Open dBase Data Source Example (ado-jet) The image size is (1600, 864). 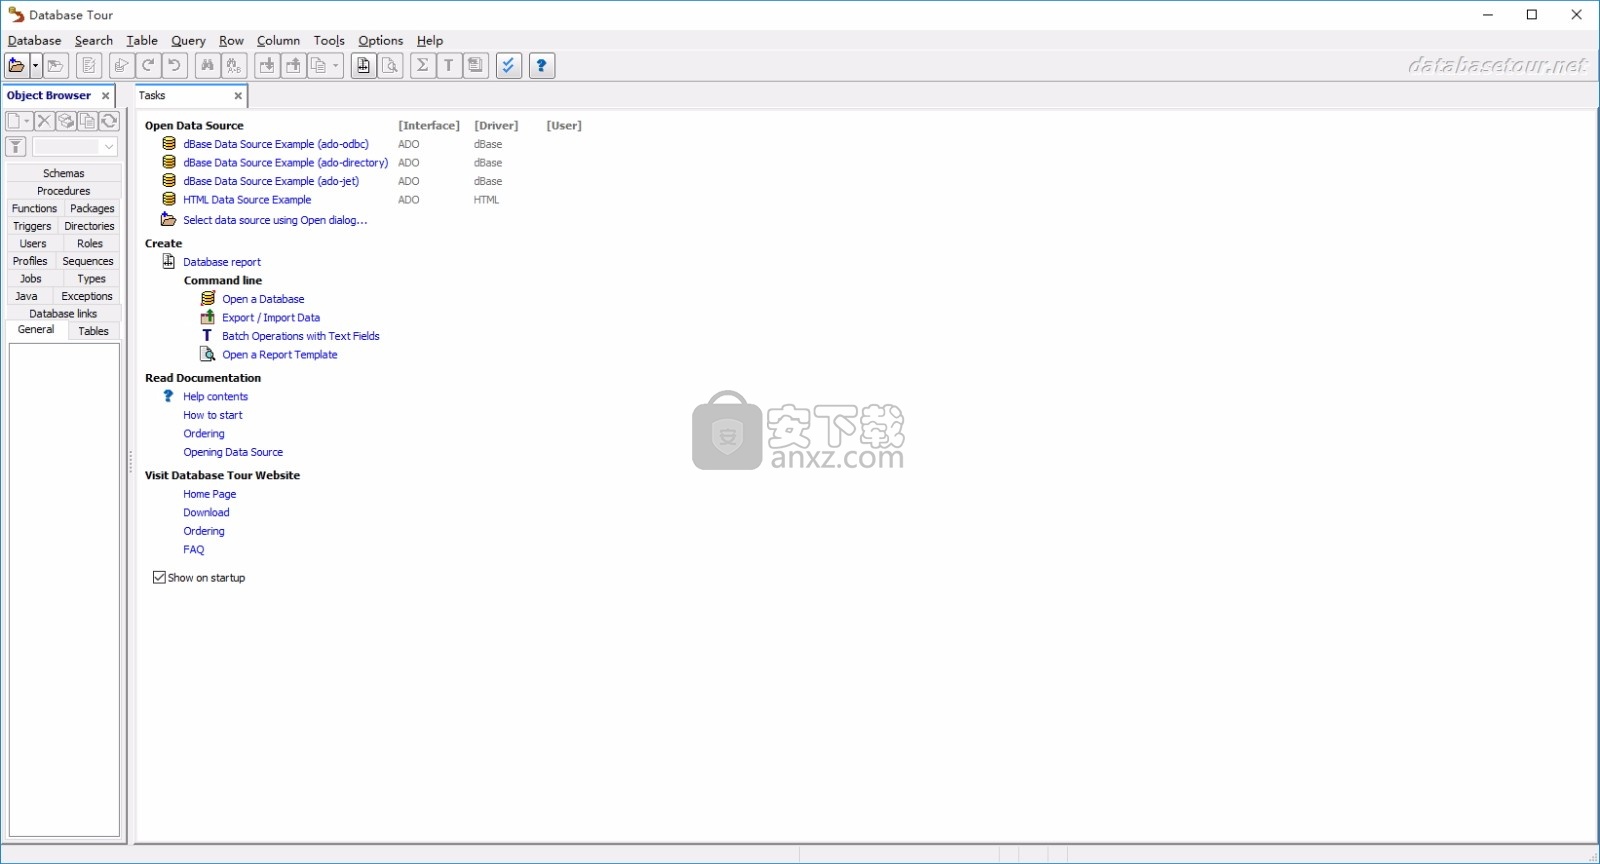[x=271, y=181]
